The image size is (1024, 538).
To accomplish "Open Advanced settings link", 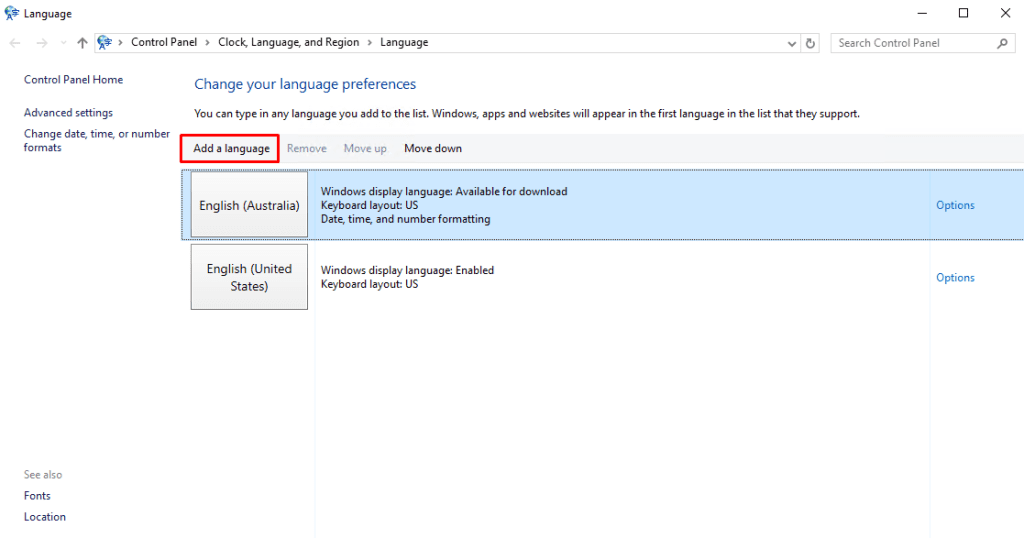I will pos(68,113).
